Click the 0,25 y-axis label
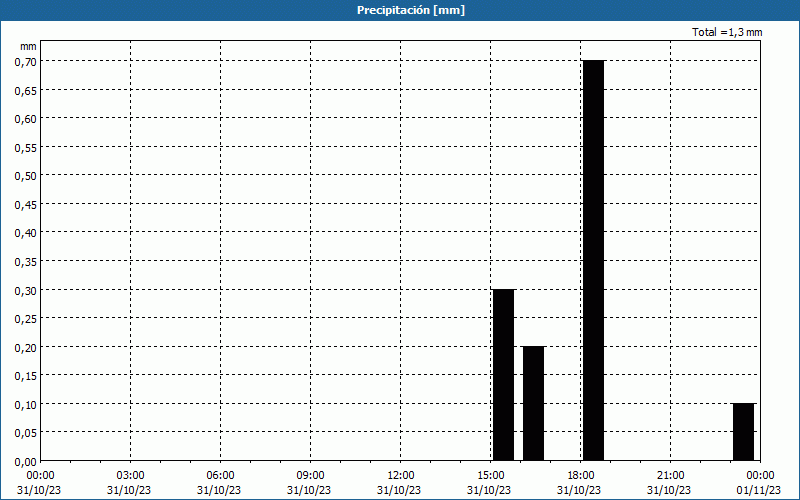The height and width of the screenshot is (500, 800). (x=25, y=319)
